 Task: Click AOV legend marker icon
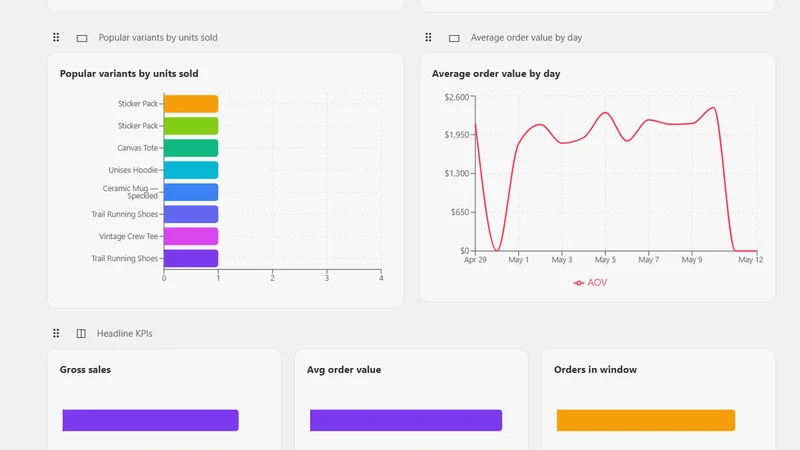(x=579, y=283)
